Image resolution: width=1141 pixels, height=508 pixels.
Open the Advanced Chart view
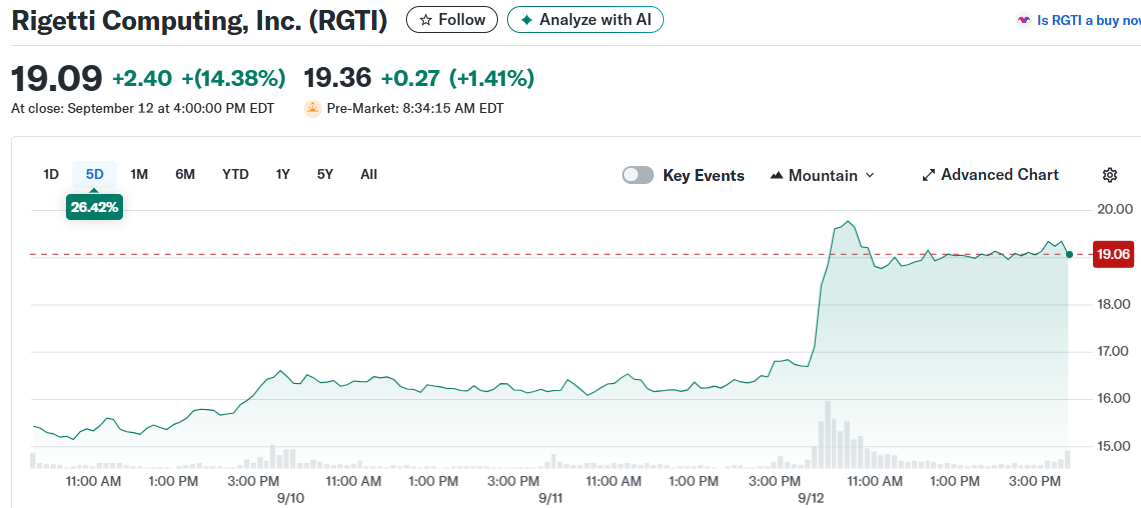click(990, 175)
